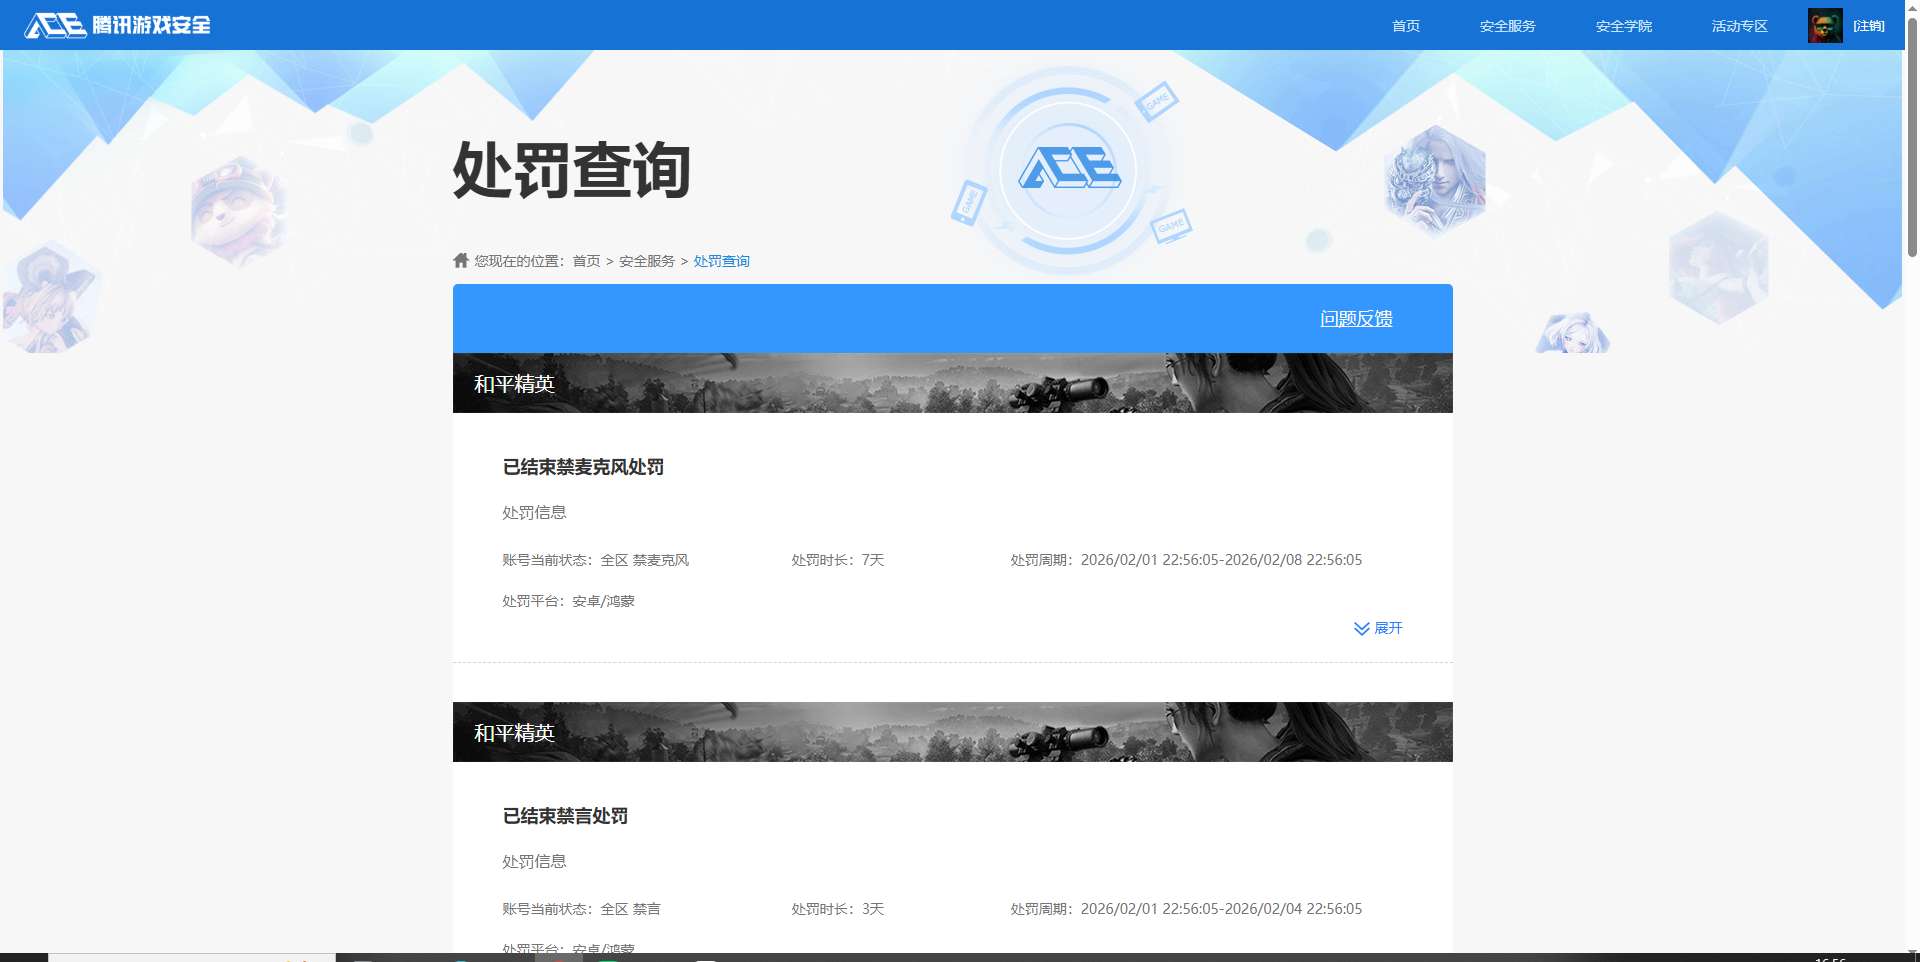Click the ACE Tencent Game Security logo
Viewport: 1920px width, 962px height.
click(x=118, y=25)
